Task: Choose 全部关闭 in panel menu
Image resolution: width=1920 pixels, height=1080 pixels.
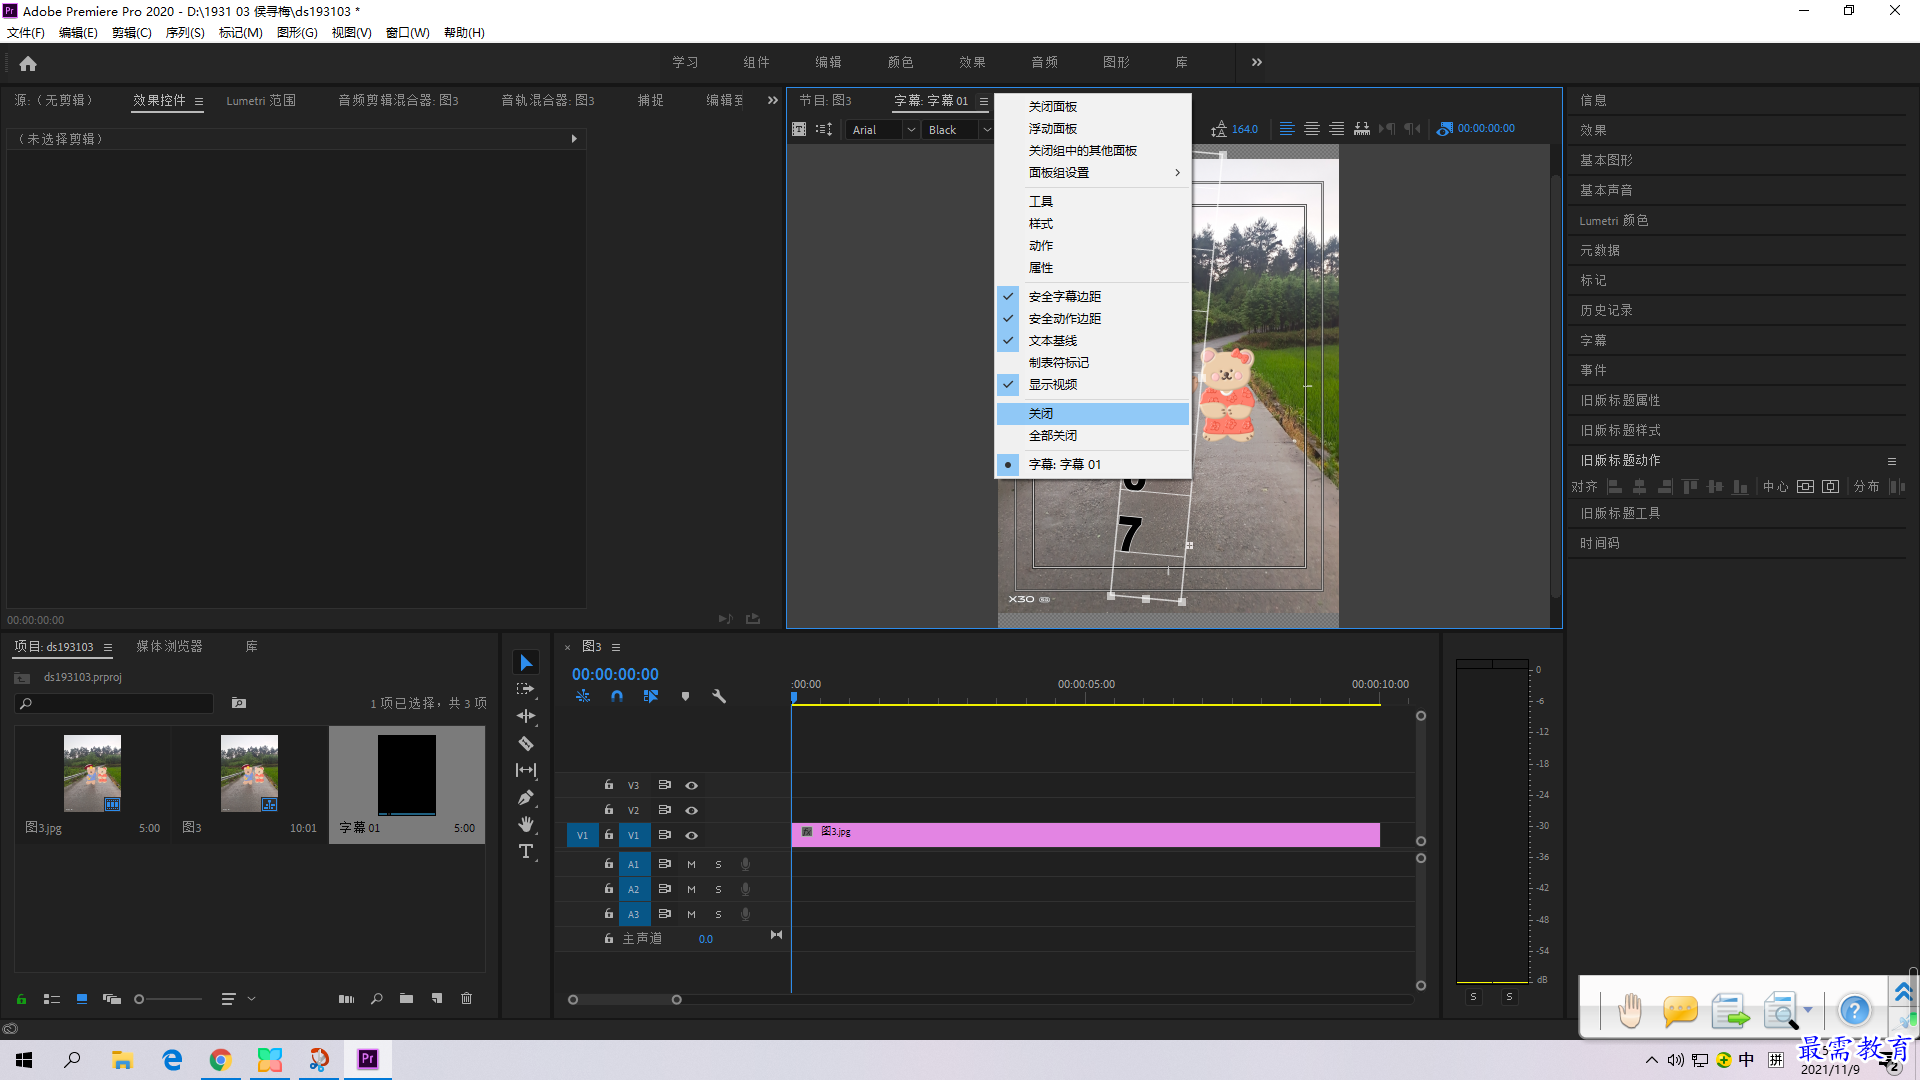Action: 1093,435
